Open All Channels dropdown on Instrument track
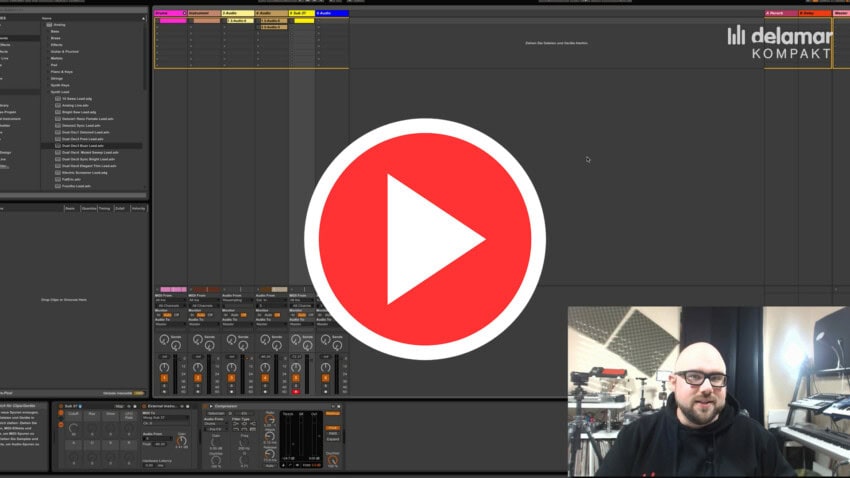 click(204, 306)
